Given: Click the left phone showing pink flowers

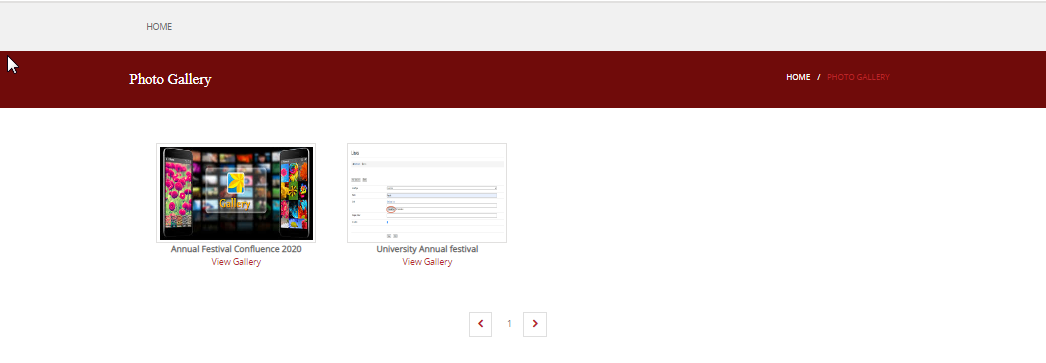Looking at the screenshot, I should 177,192.
